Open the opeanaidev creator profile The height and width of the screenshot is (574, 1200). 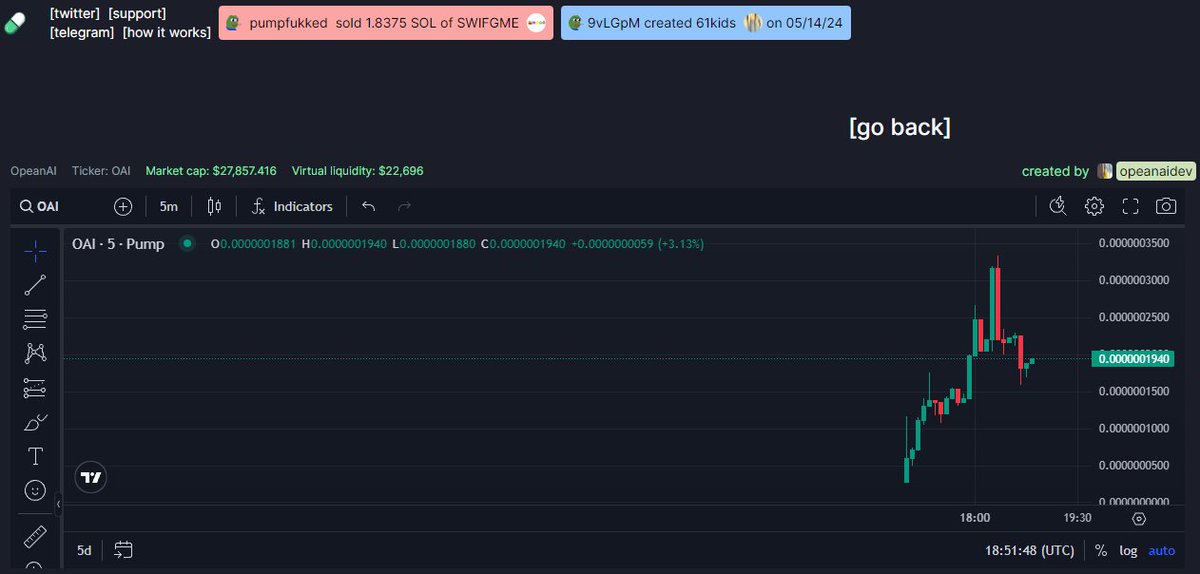[x=1154, y=171]
